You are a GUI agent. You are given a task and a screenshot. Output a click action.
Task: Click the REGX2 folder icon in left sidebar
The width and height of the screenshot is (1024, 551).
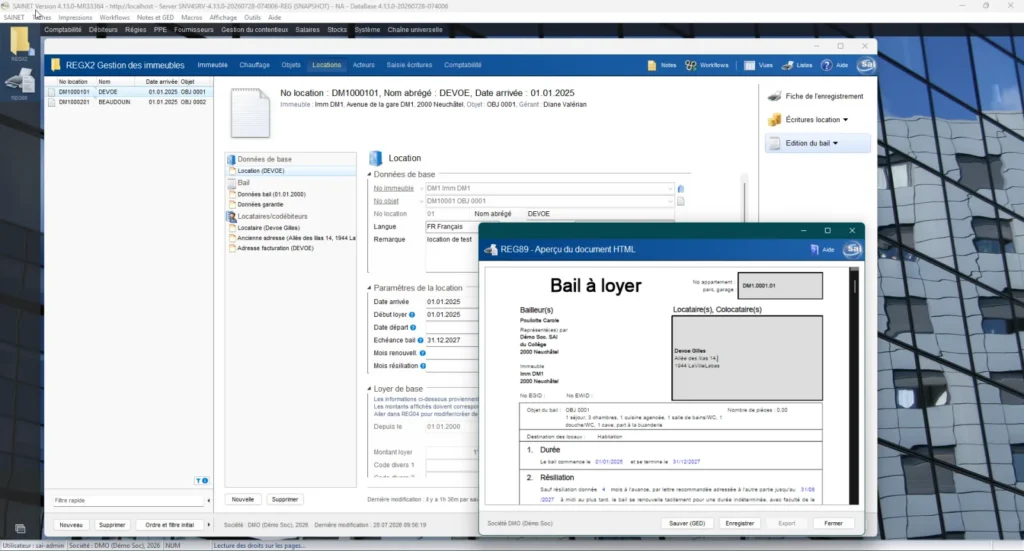tap(20, 42)
